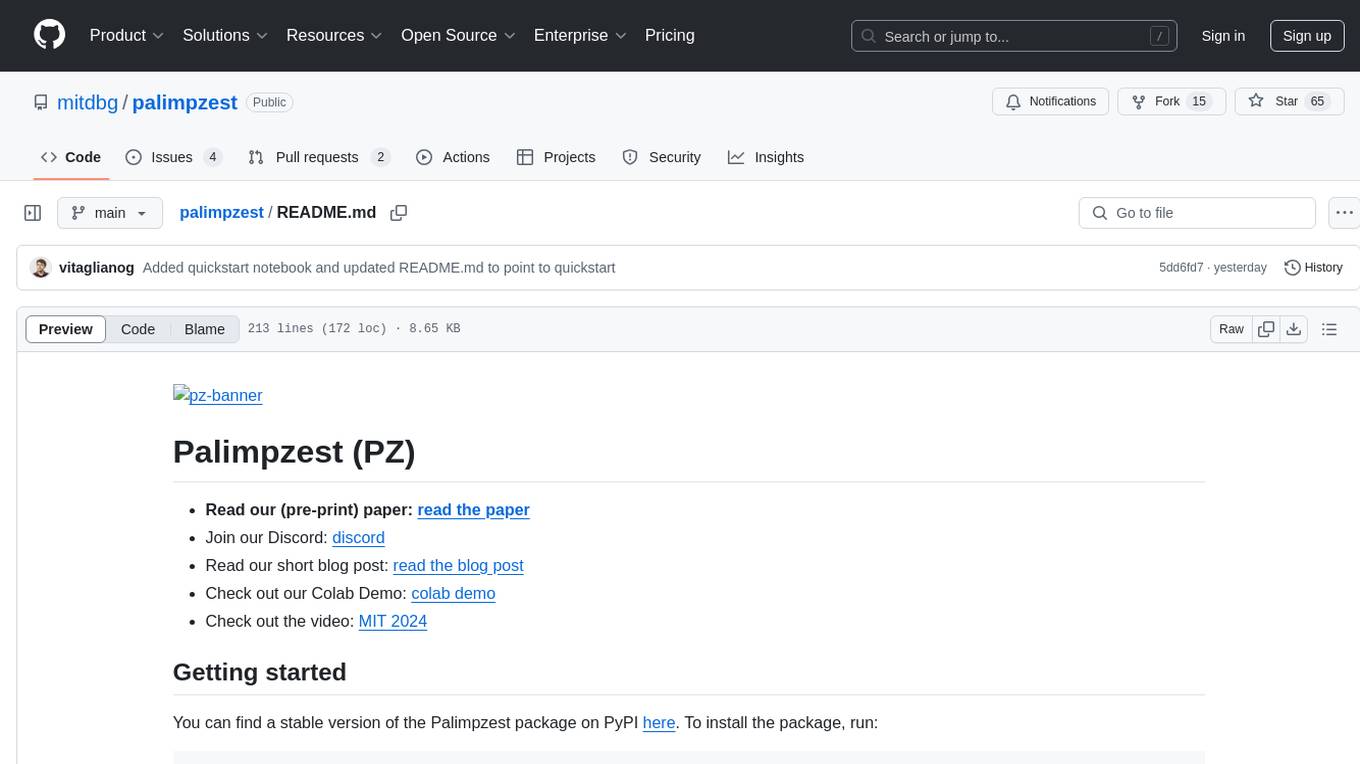Open the Actions tab
The width and height of the screenshot is (1360, 764).
[453, 157]
